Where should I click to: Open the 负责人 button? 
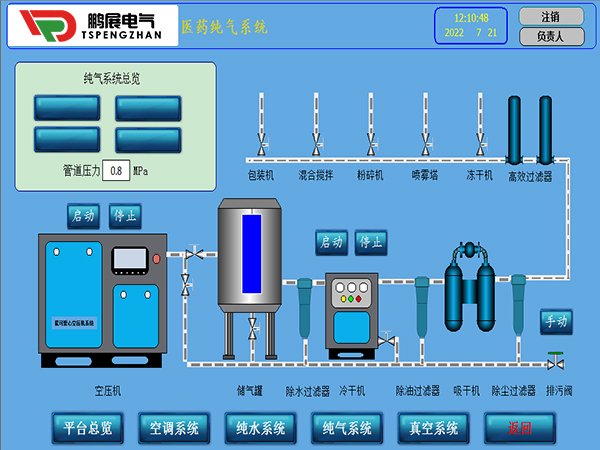click(550, 36)
